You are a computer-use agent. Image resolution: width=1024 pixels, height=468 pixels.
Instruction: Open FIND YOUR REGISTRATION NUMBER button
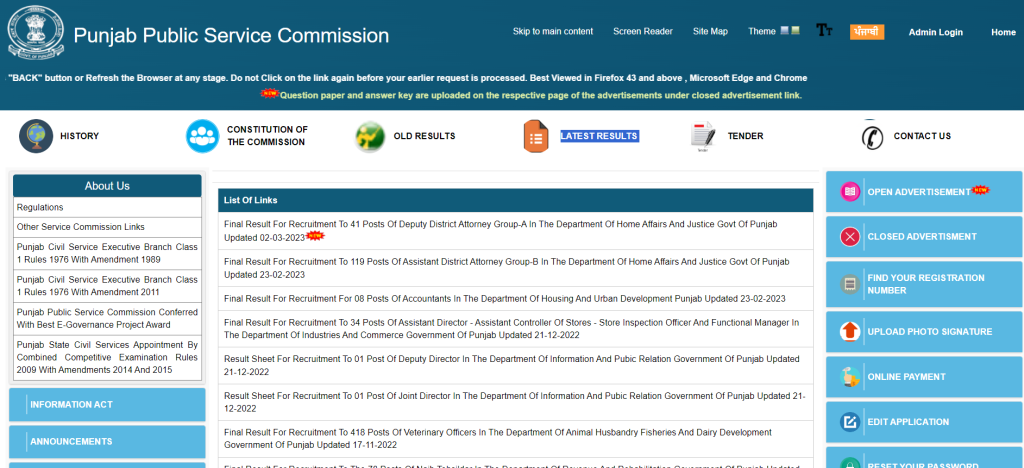(923, 284)
